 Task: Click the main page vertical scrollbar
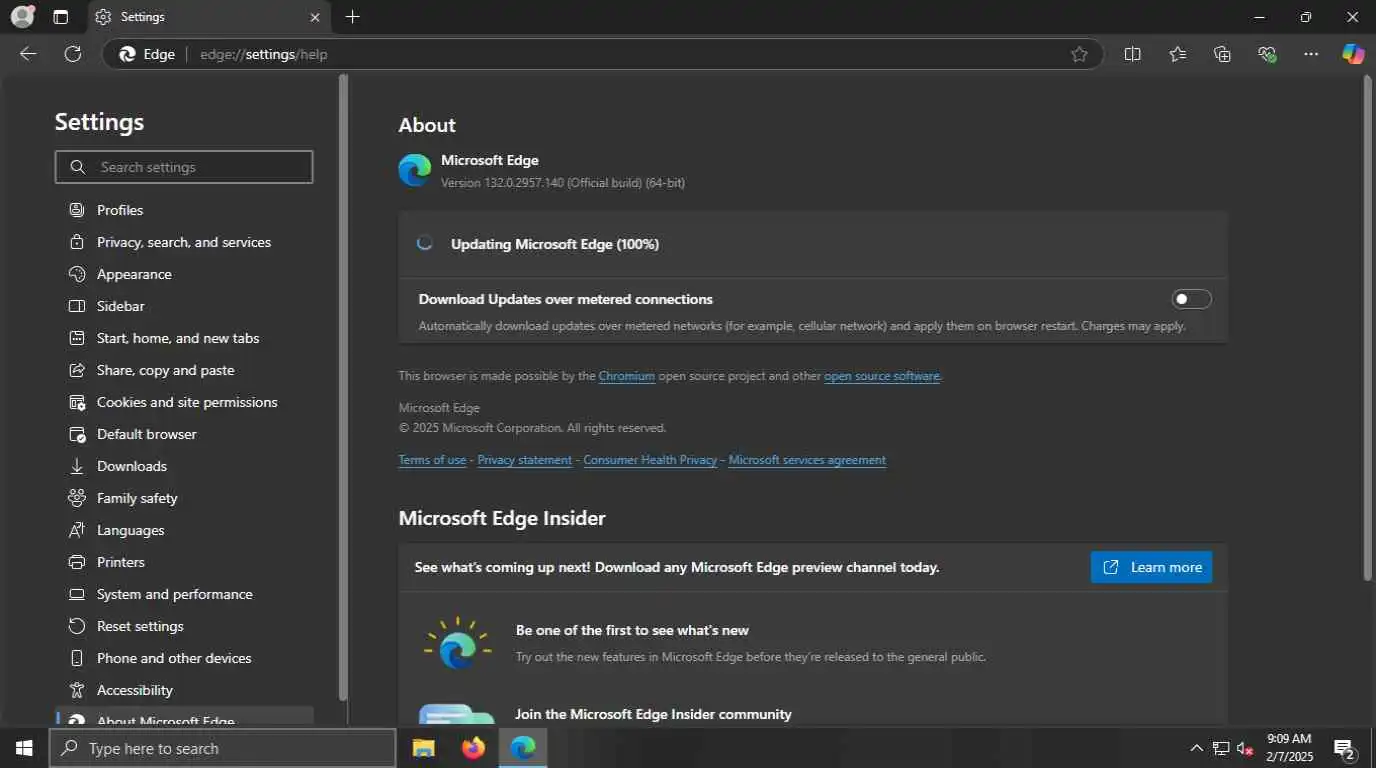coord(1368,328)
